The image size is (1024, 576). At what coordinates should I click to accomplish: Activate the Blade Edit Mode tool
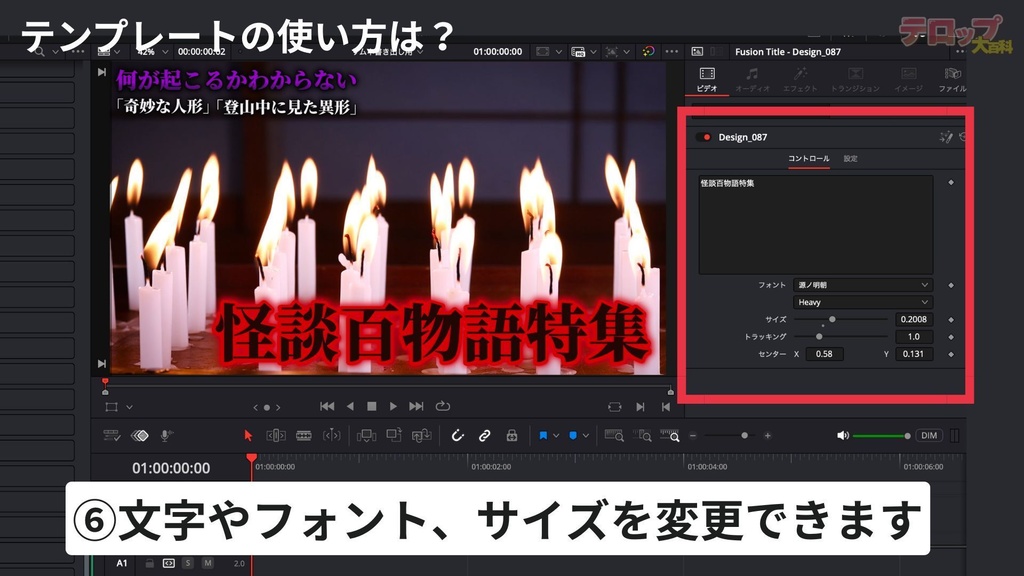click(303, 434)
